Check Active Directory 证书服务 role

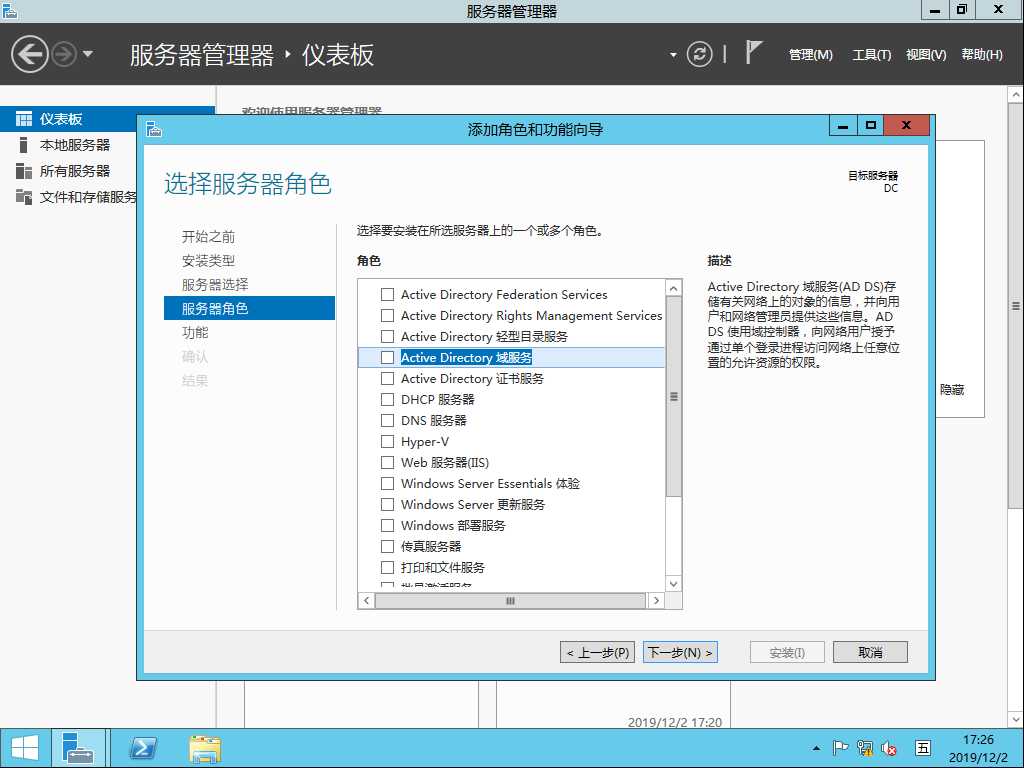point(387,378)
